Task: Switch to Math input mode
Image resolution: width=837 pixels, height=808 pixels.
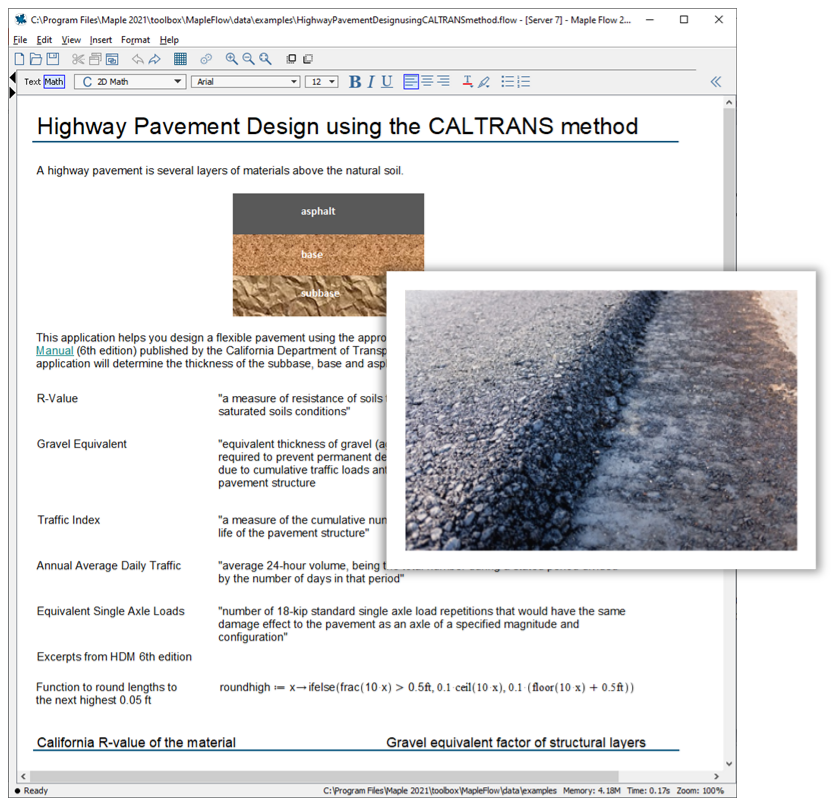Action: coord(54,82)
